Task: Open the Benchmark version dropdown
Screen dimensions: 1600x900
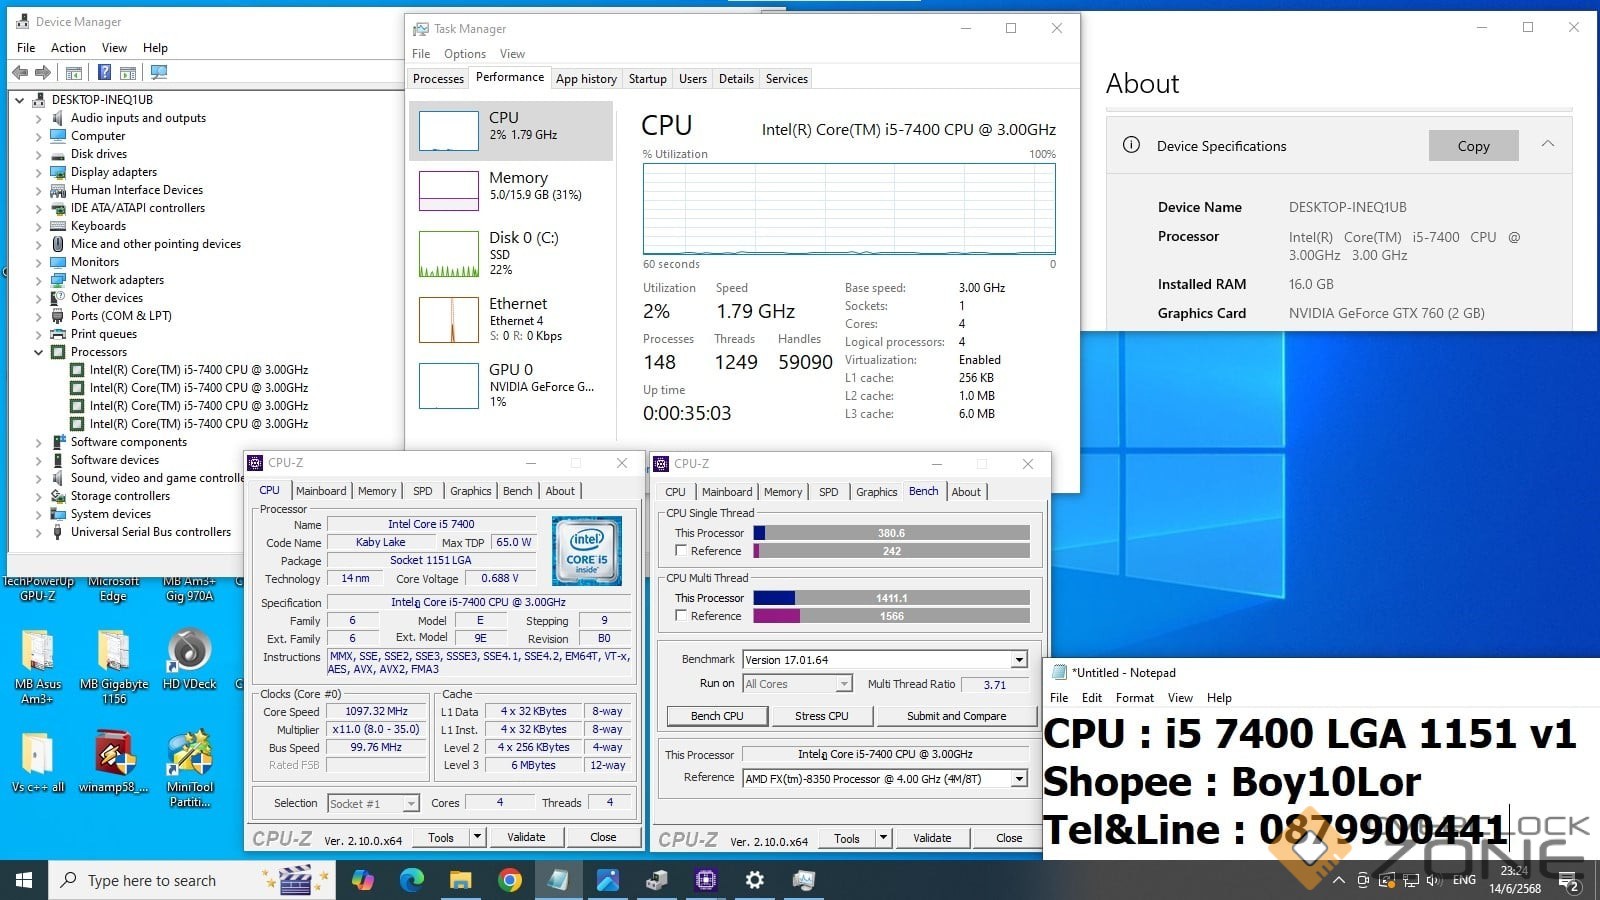Action: [1018, 660]
